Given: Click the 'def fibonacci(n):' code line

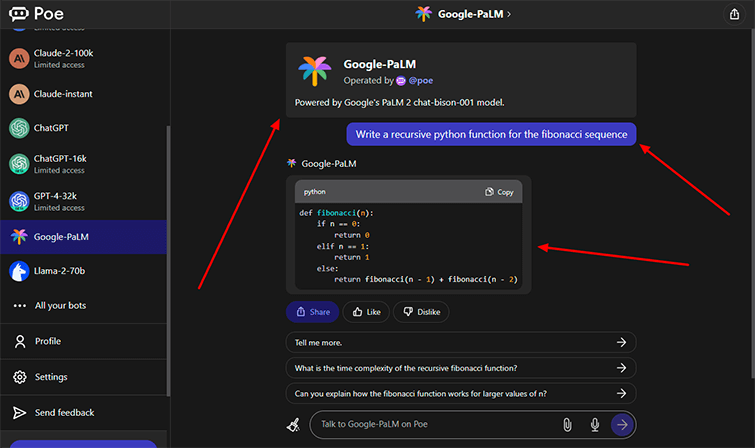Looking at the screenshot, I should 336,213.
